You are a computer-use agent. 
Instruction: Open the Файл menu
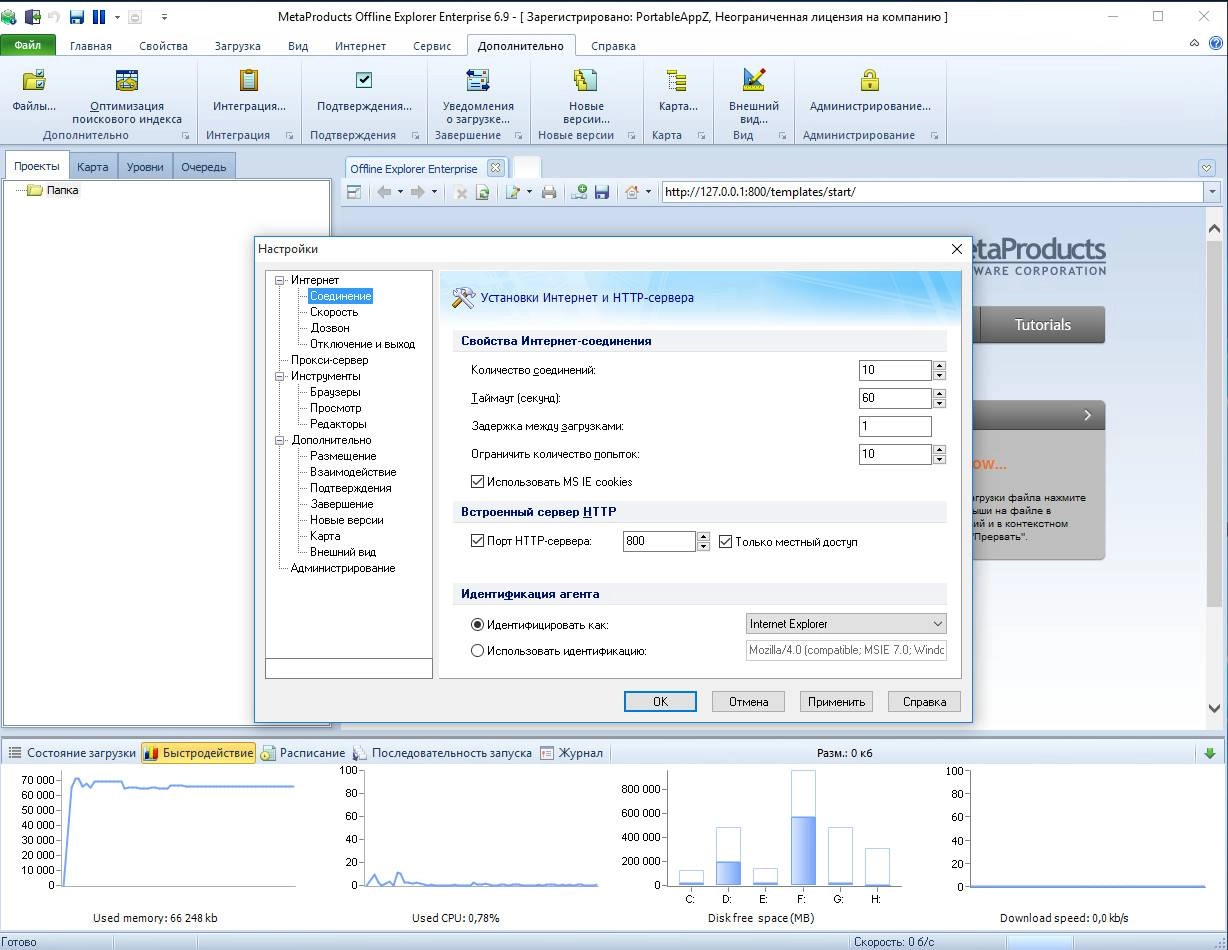pyautogui.click(x=28, y=46)
